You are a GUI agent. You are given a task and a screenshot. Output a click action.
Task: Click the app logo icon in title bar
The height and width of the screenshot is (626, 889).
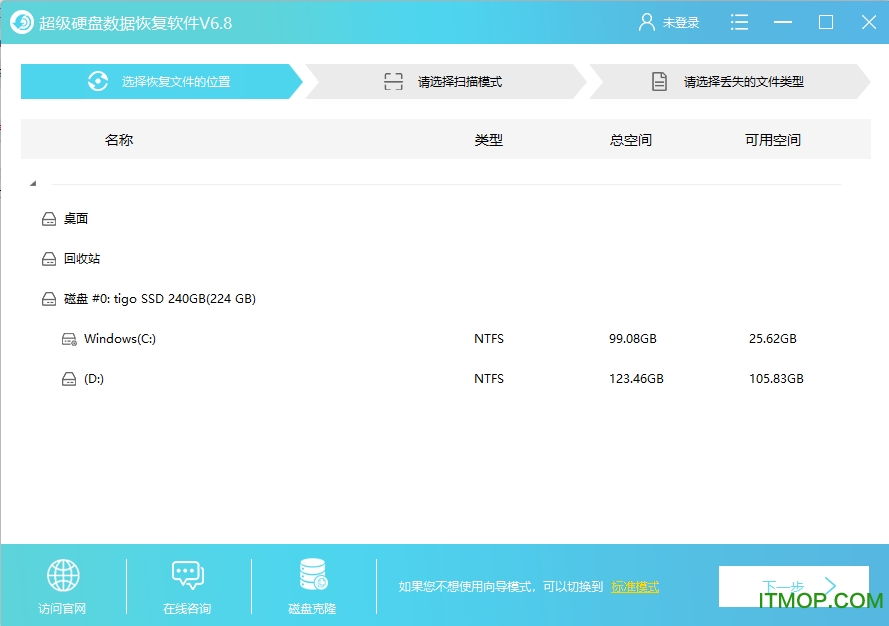(x=22, y=22)
